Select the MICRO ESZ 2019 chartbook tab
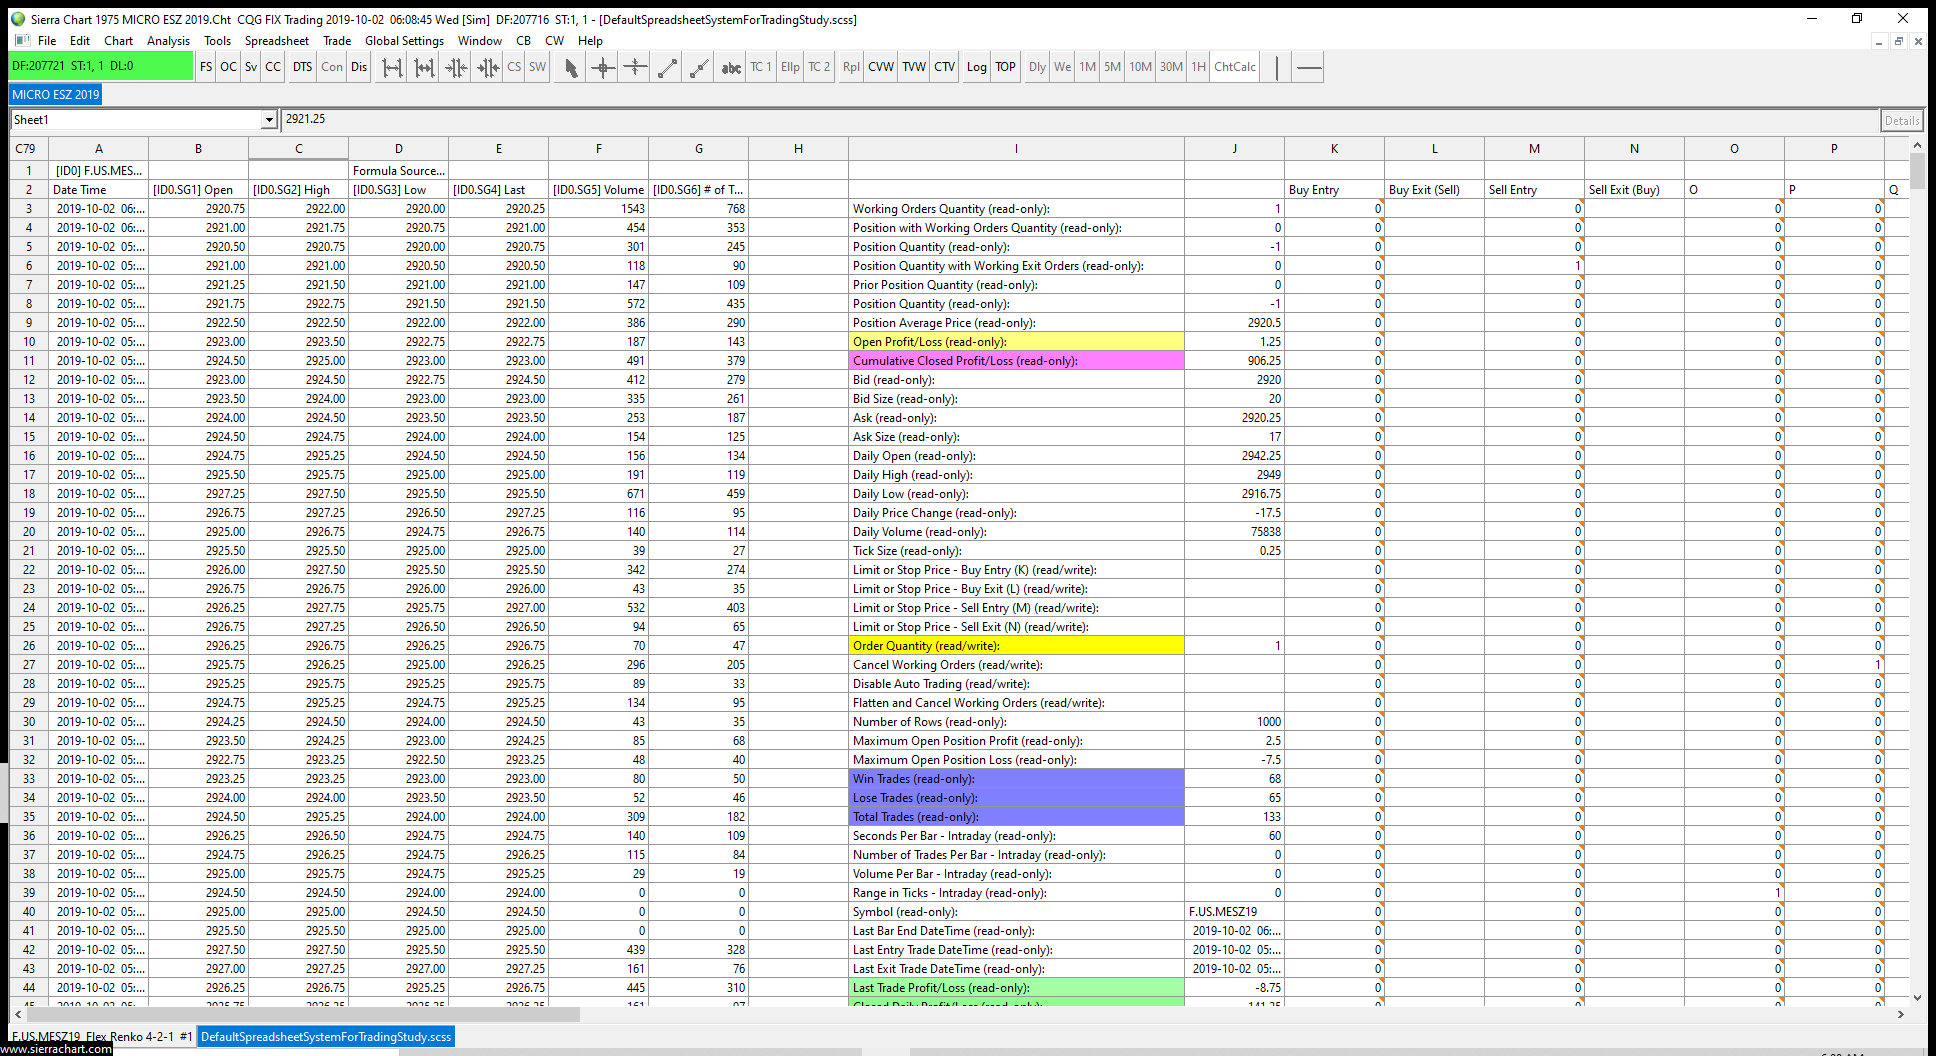 coord(56,95)
